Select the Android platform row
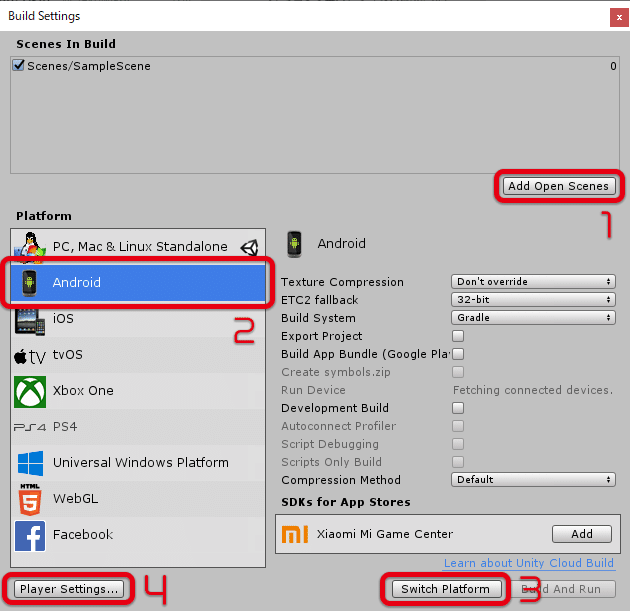630x611 pixels. click(x=138, y=283)
